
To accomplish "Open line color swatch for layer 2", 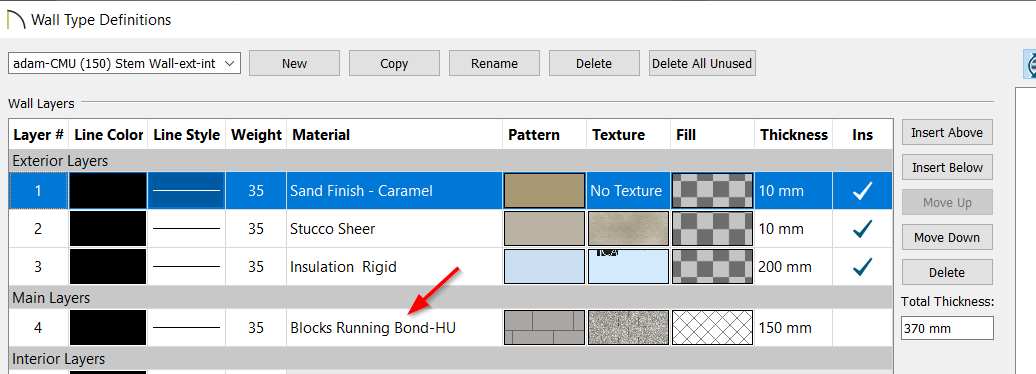I will click(x=108, y=229).
